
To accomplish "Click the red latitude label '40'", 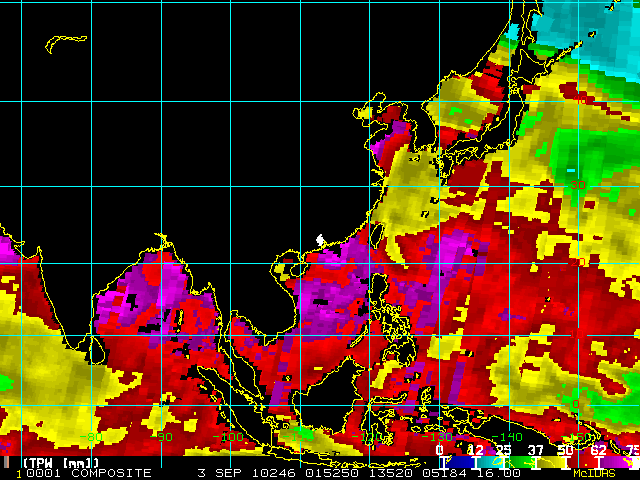I will tap(579, 100).
